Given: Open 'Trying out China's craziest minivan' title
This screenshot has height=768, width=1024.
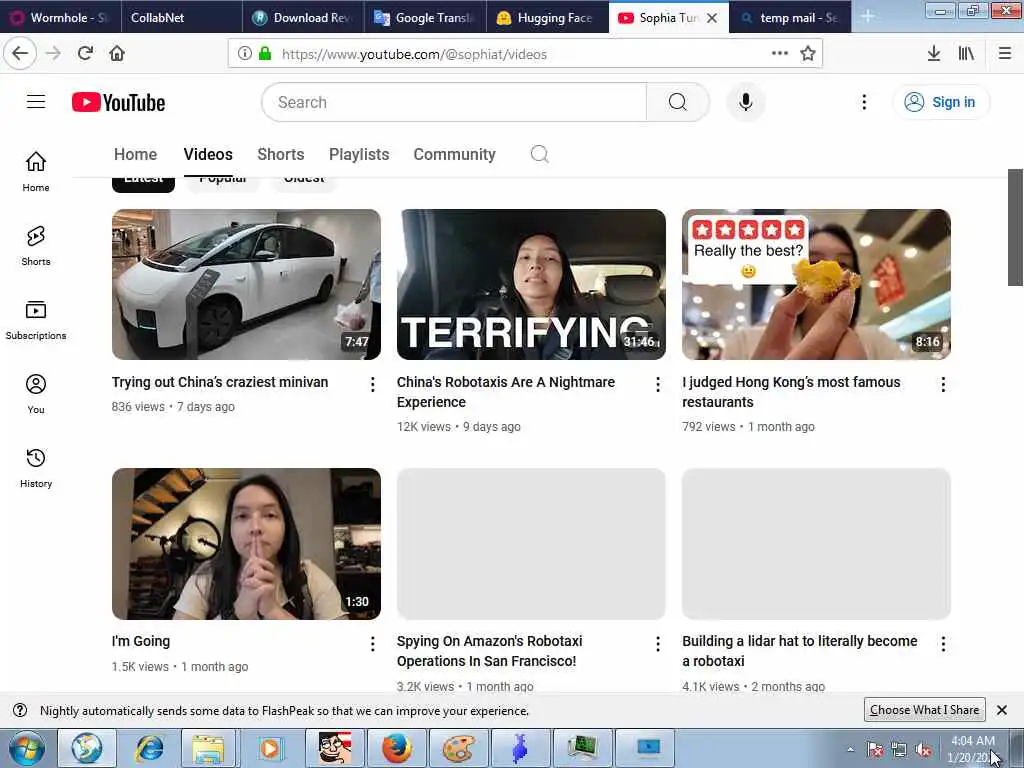Looking at the screenshot, I should pyautogui.click(x=220, y=382).
